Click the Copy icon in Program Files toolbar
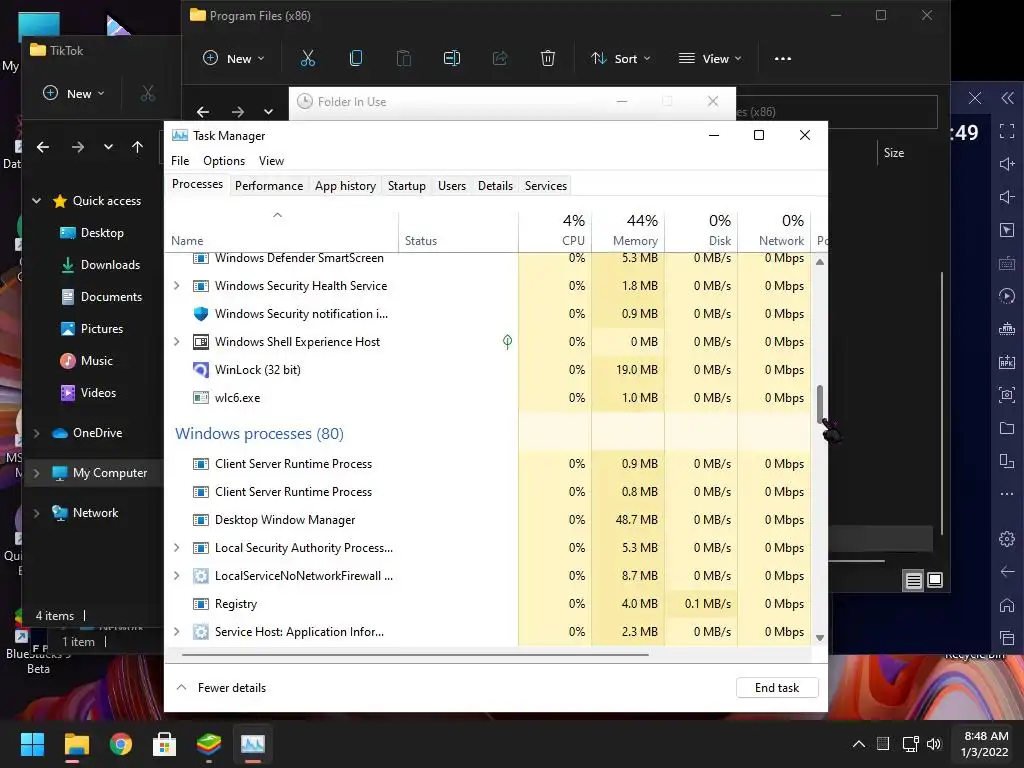The height and width of the screenshot is (768, 1024). coord(356,59)
